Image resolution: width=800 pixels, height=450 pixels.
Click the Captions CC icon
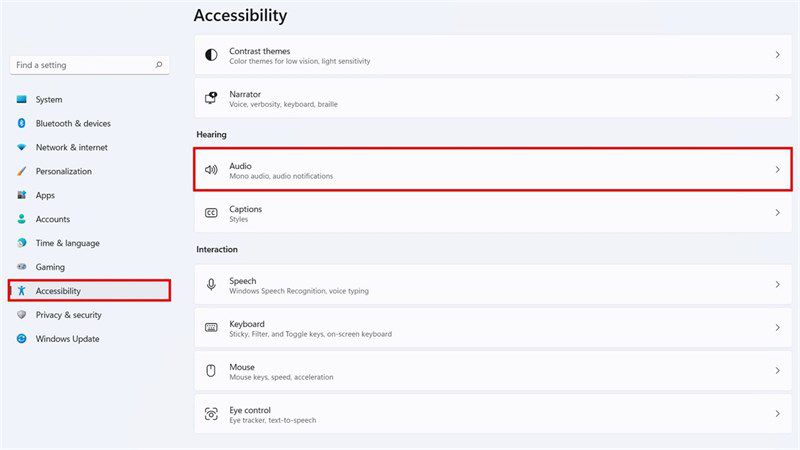click(x=211, y=213)
